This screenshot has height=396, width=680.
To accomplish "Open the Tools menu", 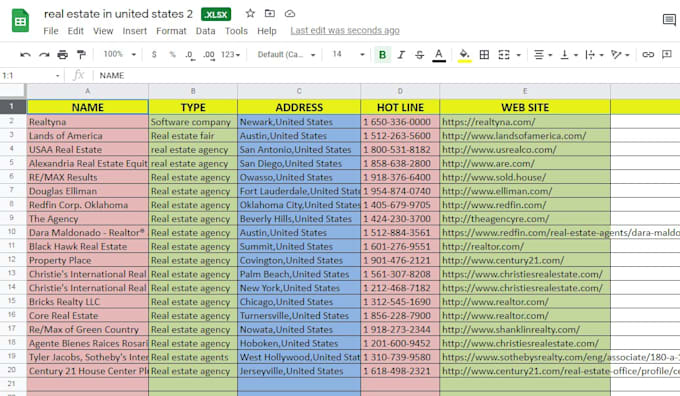I will [236, 31].
